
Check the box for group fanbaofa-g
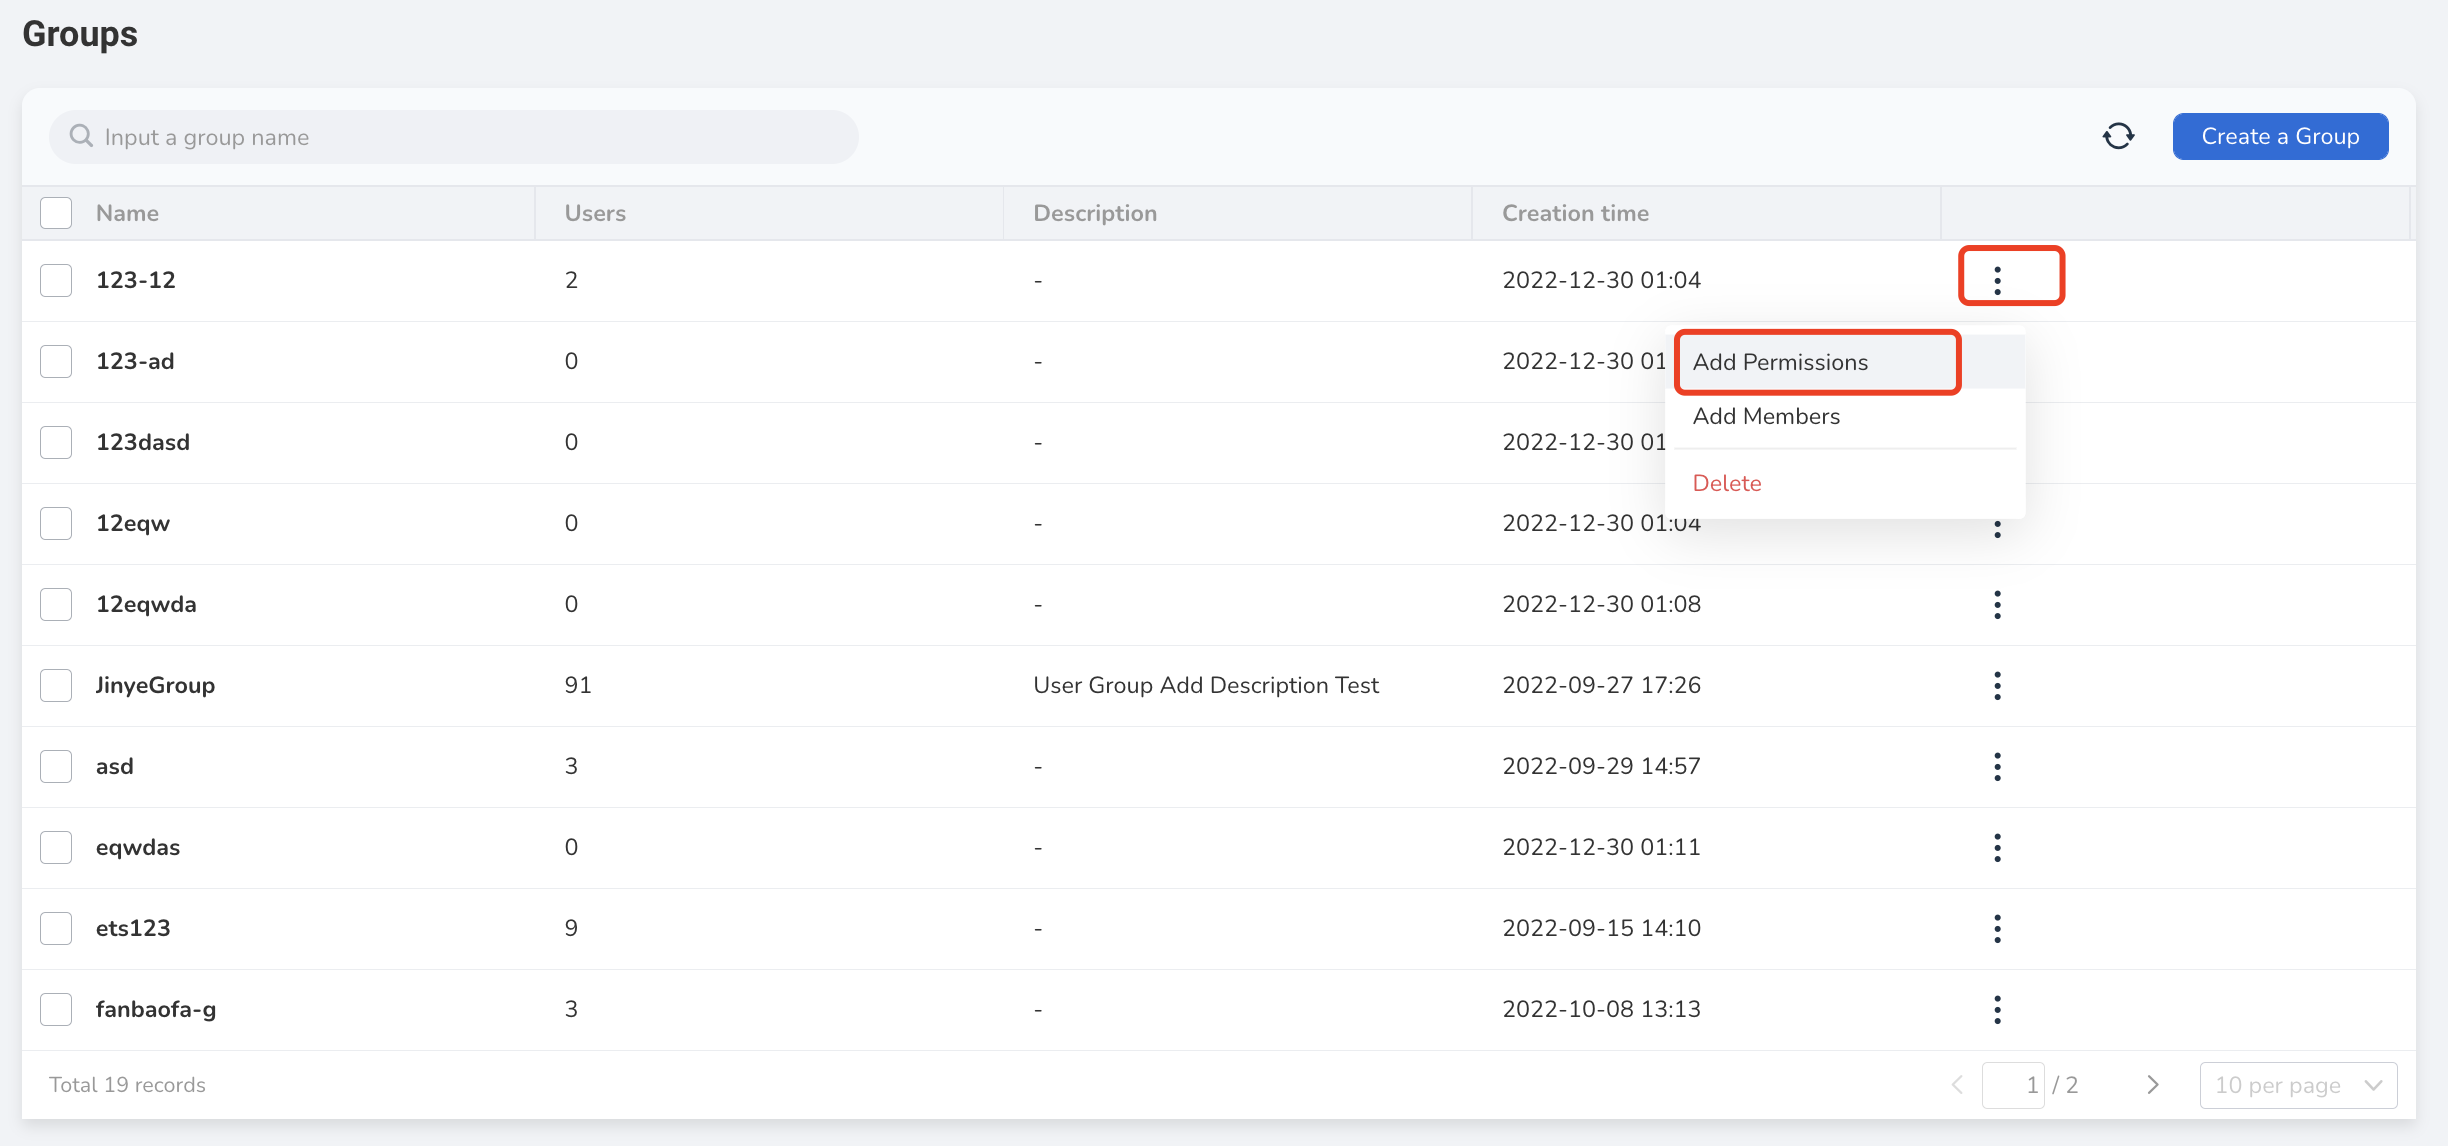[56, 1009]
